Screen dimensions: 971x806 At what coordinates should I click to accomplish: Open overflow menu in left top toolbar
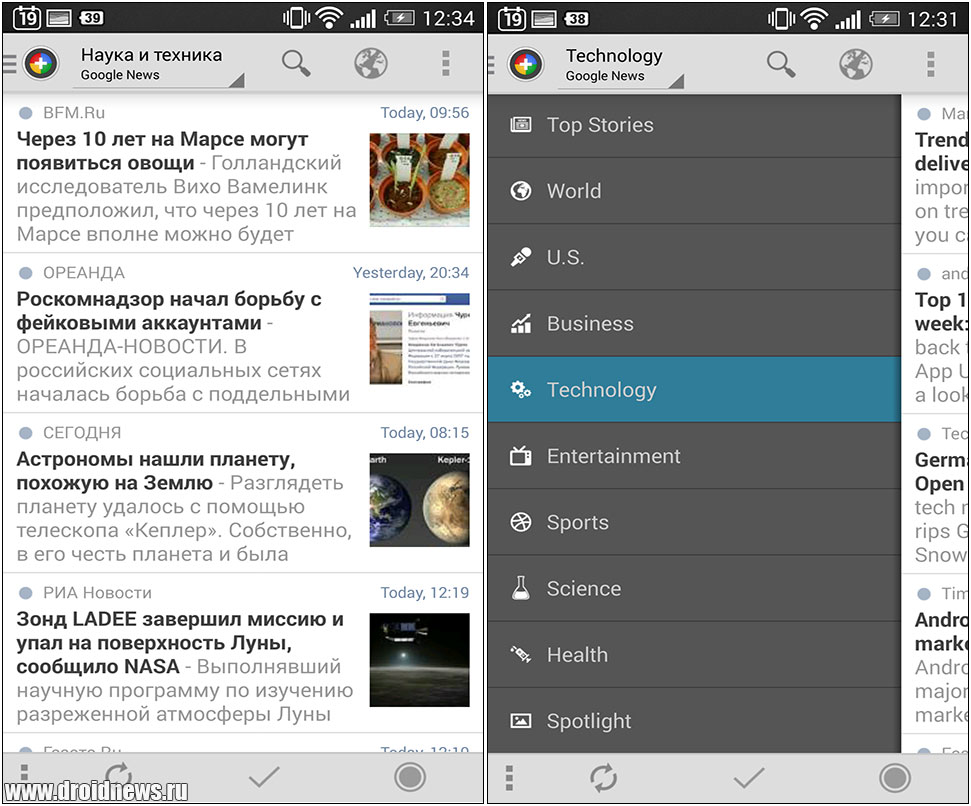tap(445, 63)
